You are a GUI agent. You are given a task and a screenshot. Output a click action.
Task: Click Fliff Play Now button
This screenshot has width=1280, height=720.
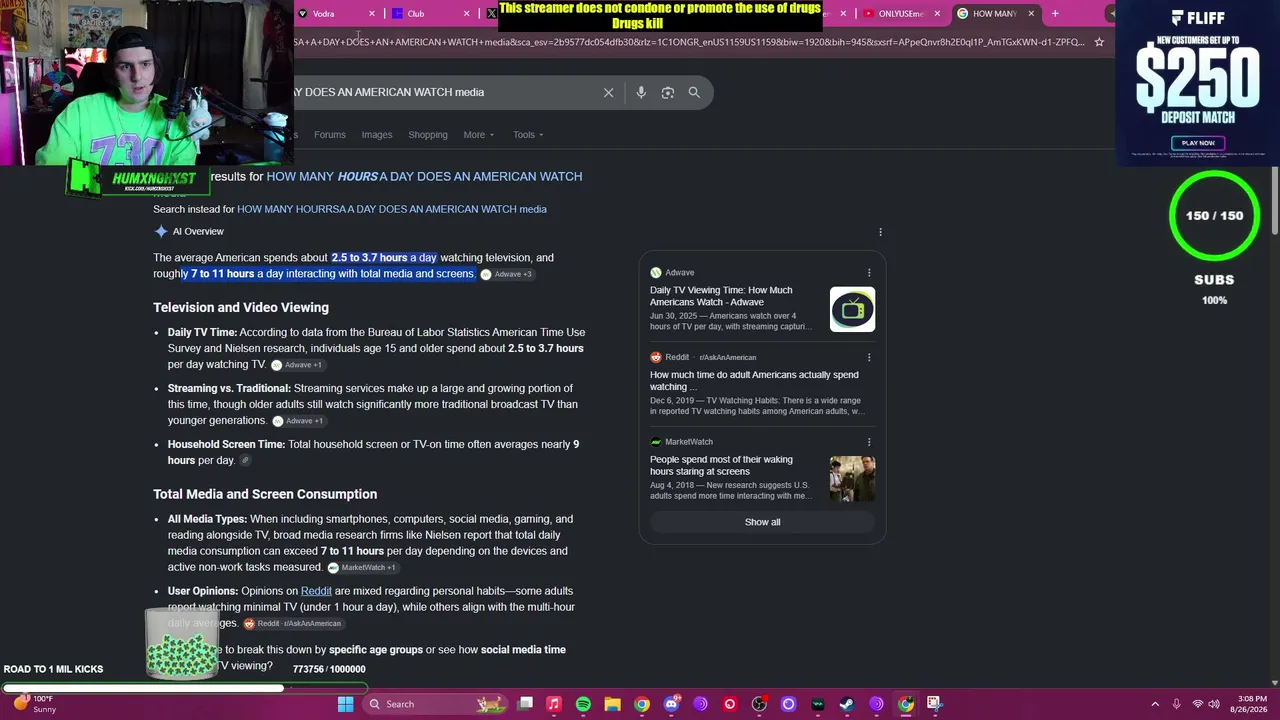1198,143
